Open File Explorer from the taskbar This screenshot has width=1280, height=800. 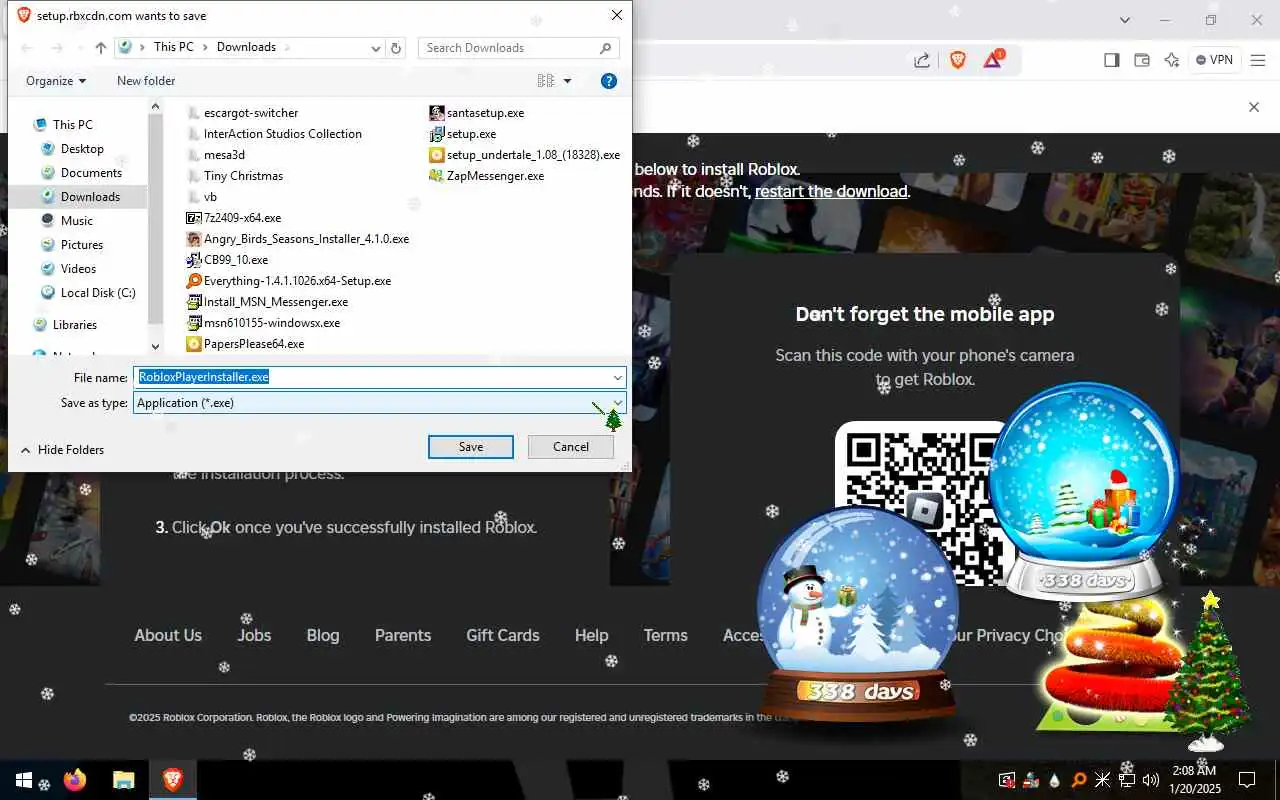click(123, 780)
